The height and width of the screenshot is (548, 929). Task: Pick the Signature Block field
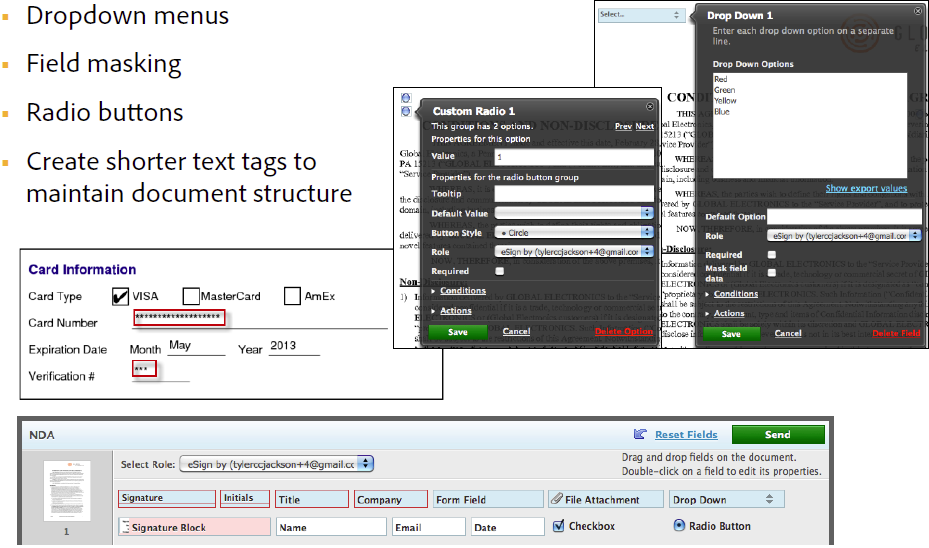[194, 527]
